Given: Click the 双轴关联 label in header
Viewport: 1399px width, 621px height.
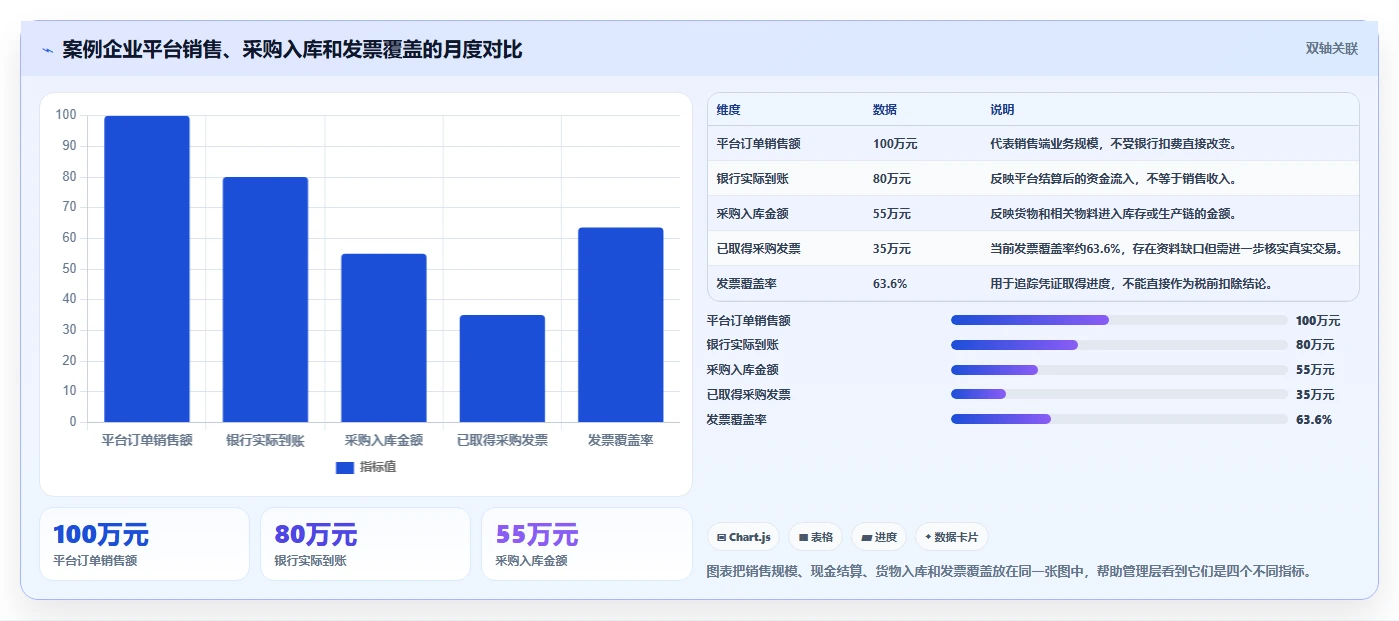Looking at the screenshot, I should [1331, 49].
